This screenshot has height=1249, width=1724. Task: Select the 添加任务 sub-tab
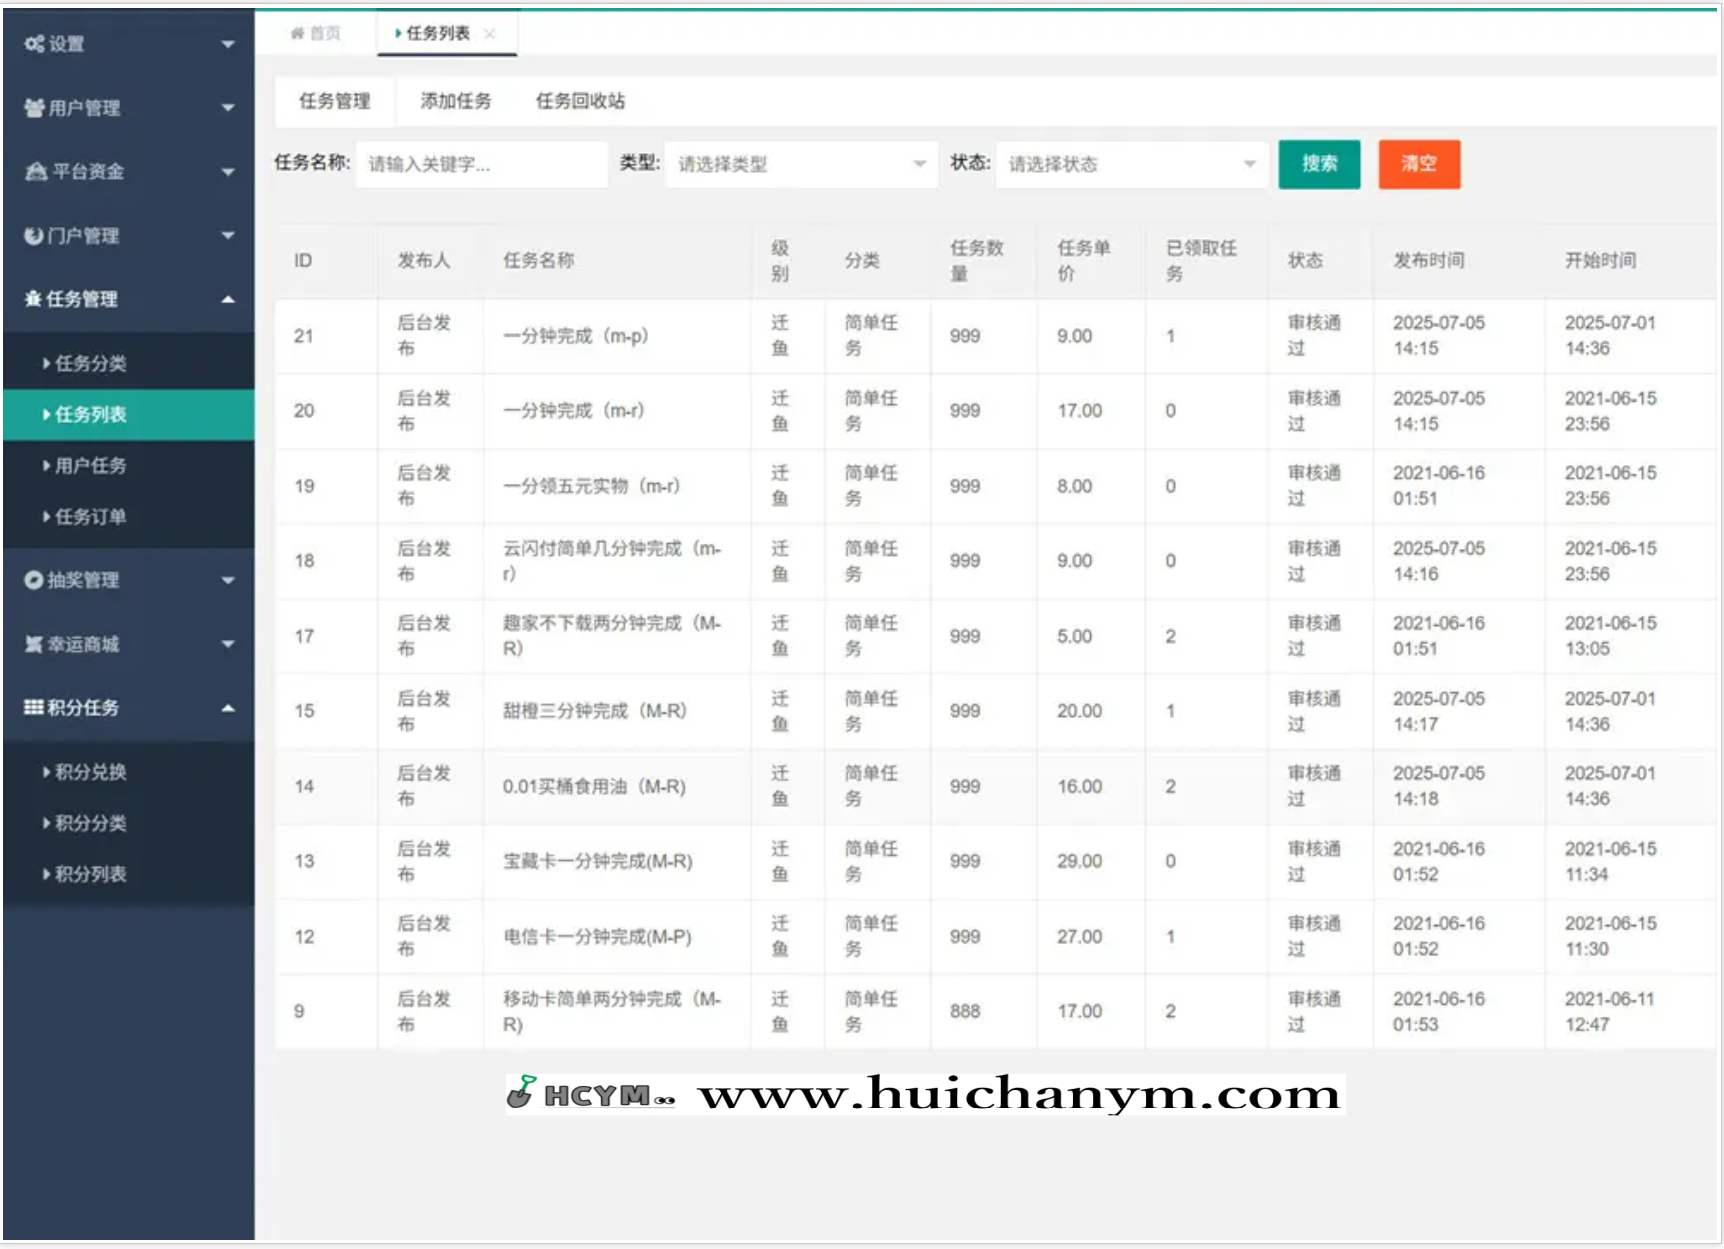[x=456, y=101]
